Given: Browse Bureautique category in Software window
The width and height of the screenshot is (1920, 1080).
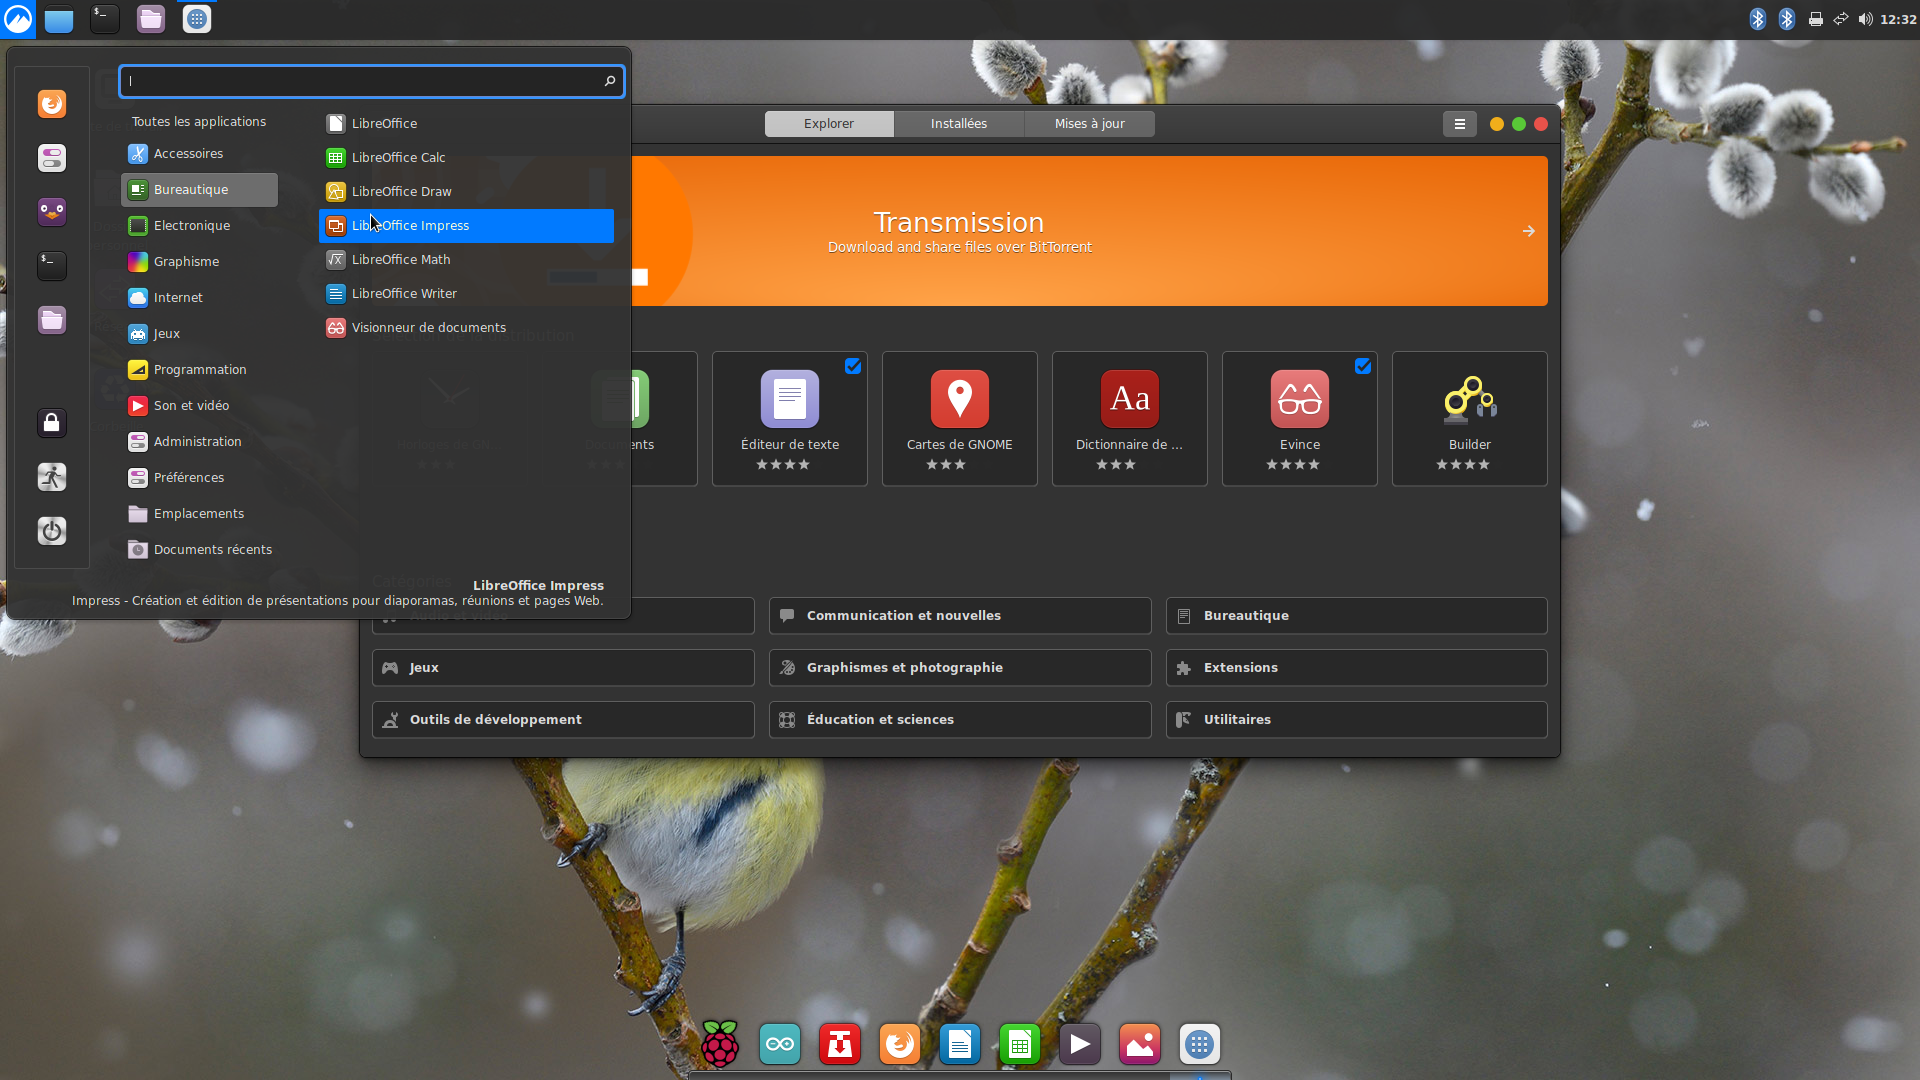Looking at the screenshot, I should click(x=1357, y=616).
